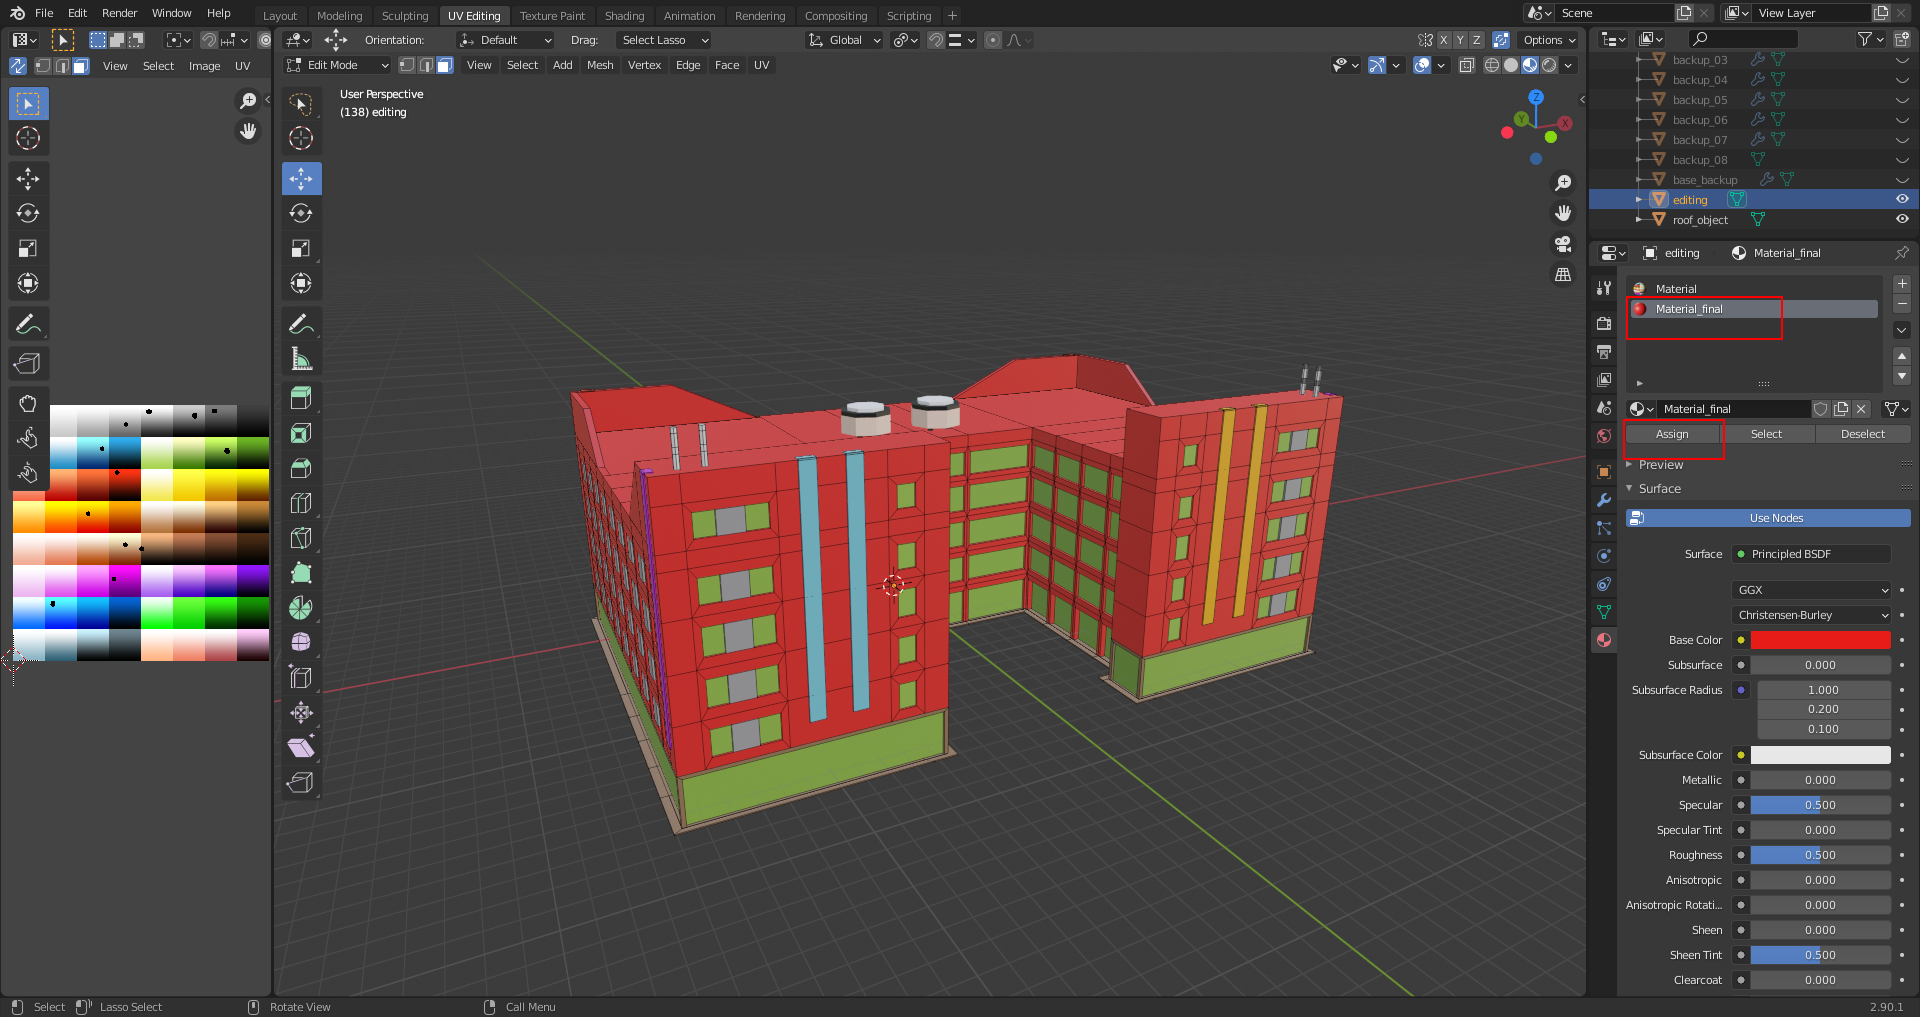Select the Knife tool
Screen dimensions: 1920x1017
click(301, 538)
